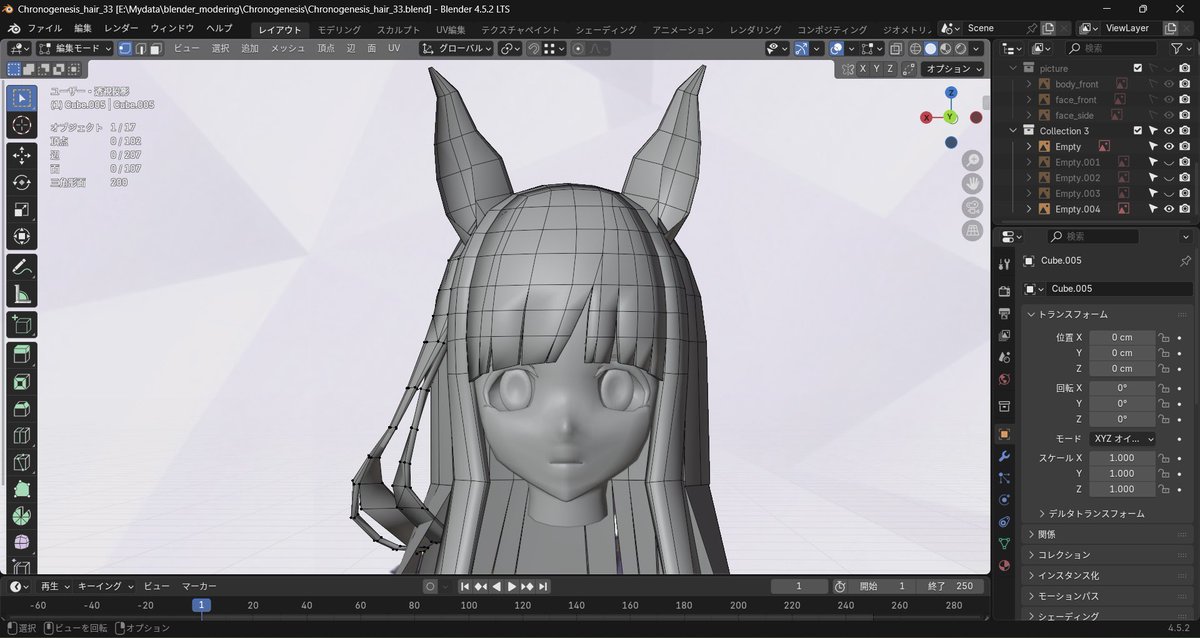This screenshot has width=1200, height=638.
Task: Select the Extrude Region tool
Action: 22,355
